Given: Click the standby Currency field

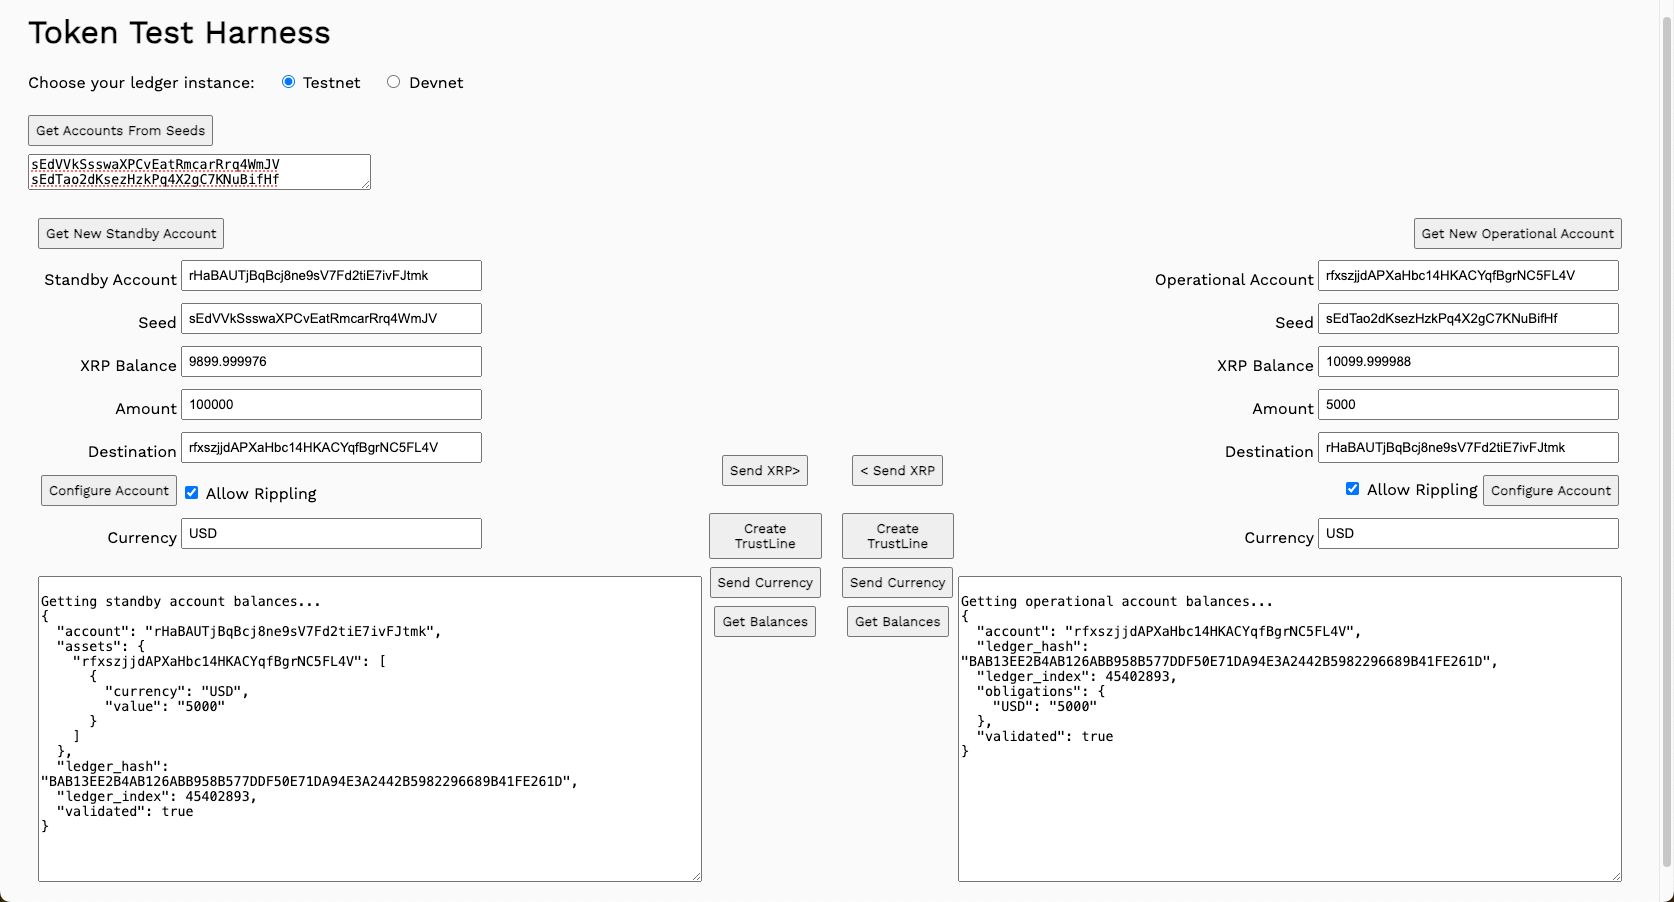Looking at the screenshot, I should pos(331,534).
